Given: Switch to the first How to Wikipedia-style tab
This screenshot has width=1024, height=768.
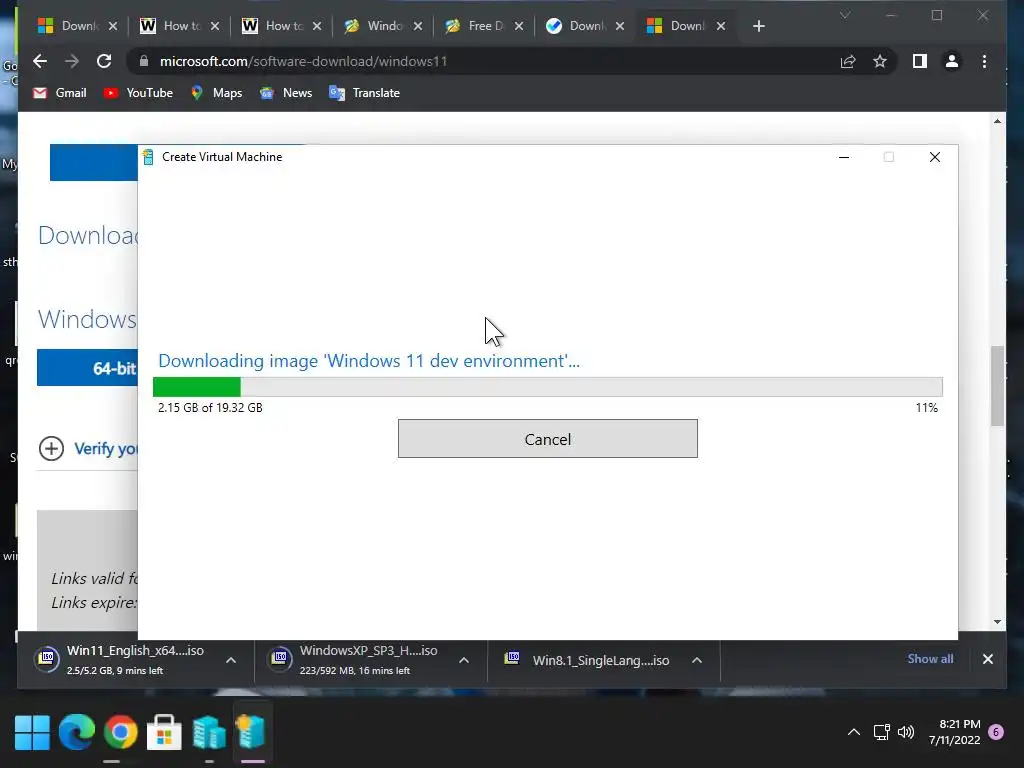Looking at the screenshot, I should (171, 26).
